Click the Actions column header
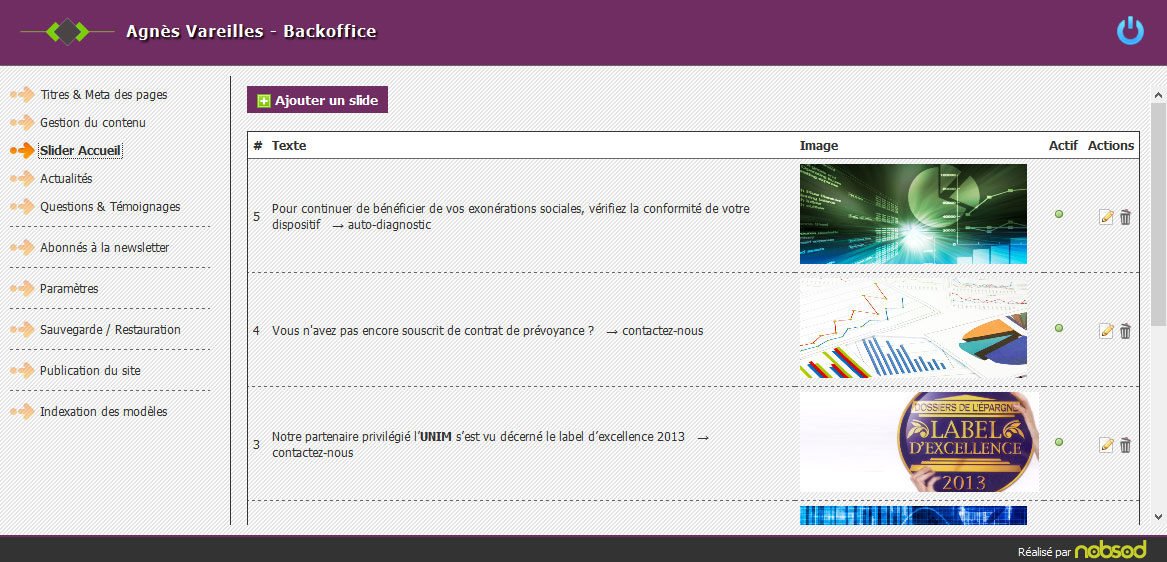 (x=1111, y=145)
